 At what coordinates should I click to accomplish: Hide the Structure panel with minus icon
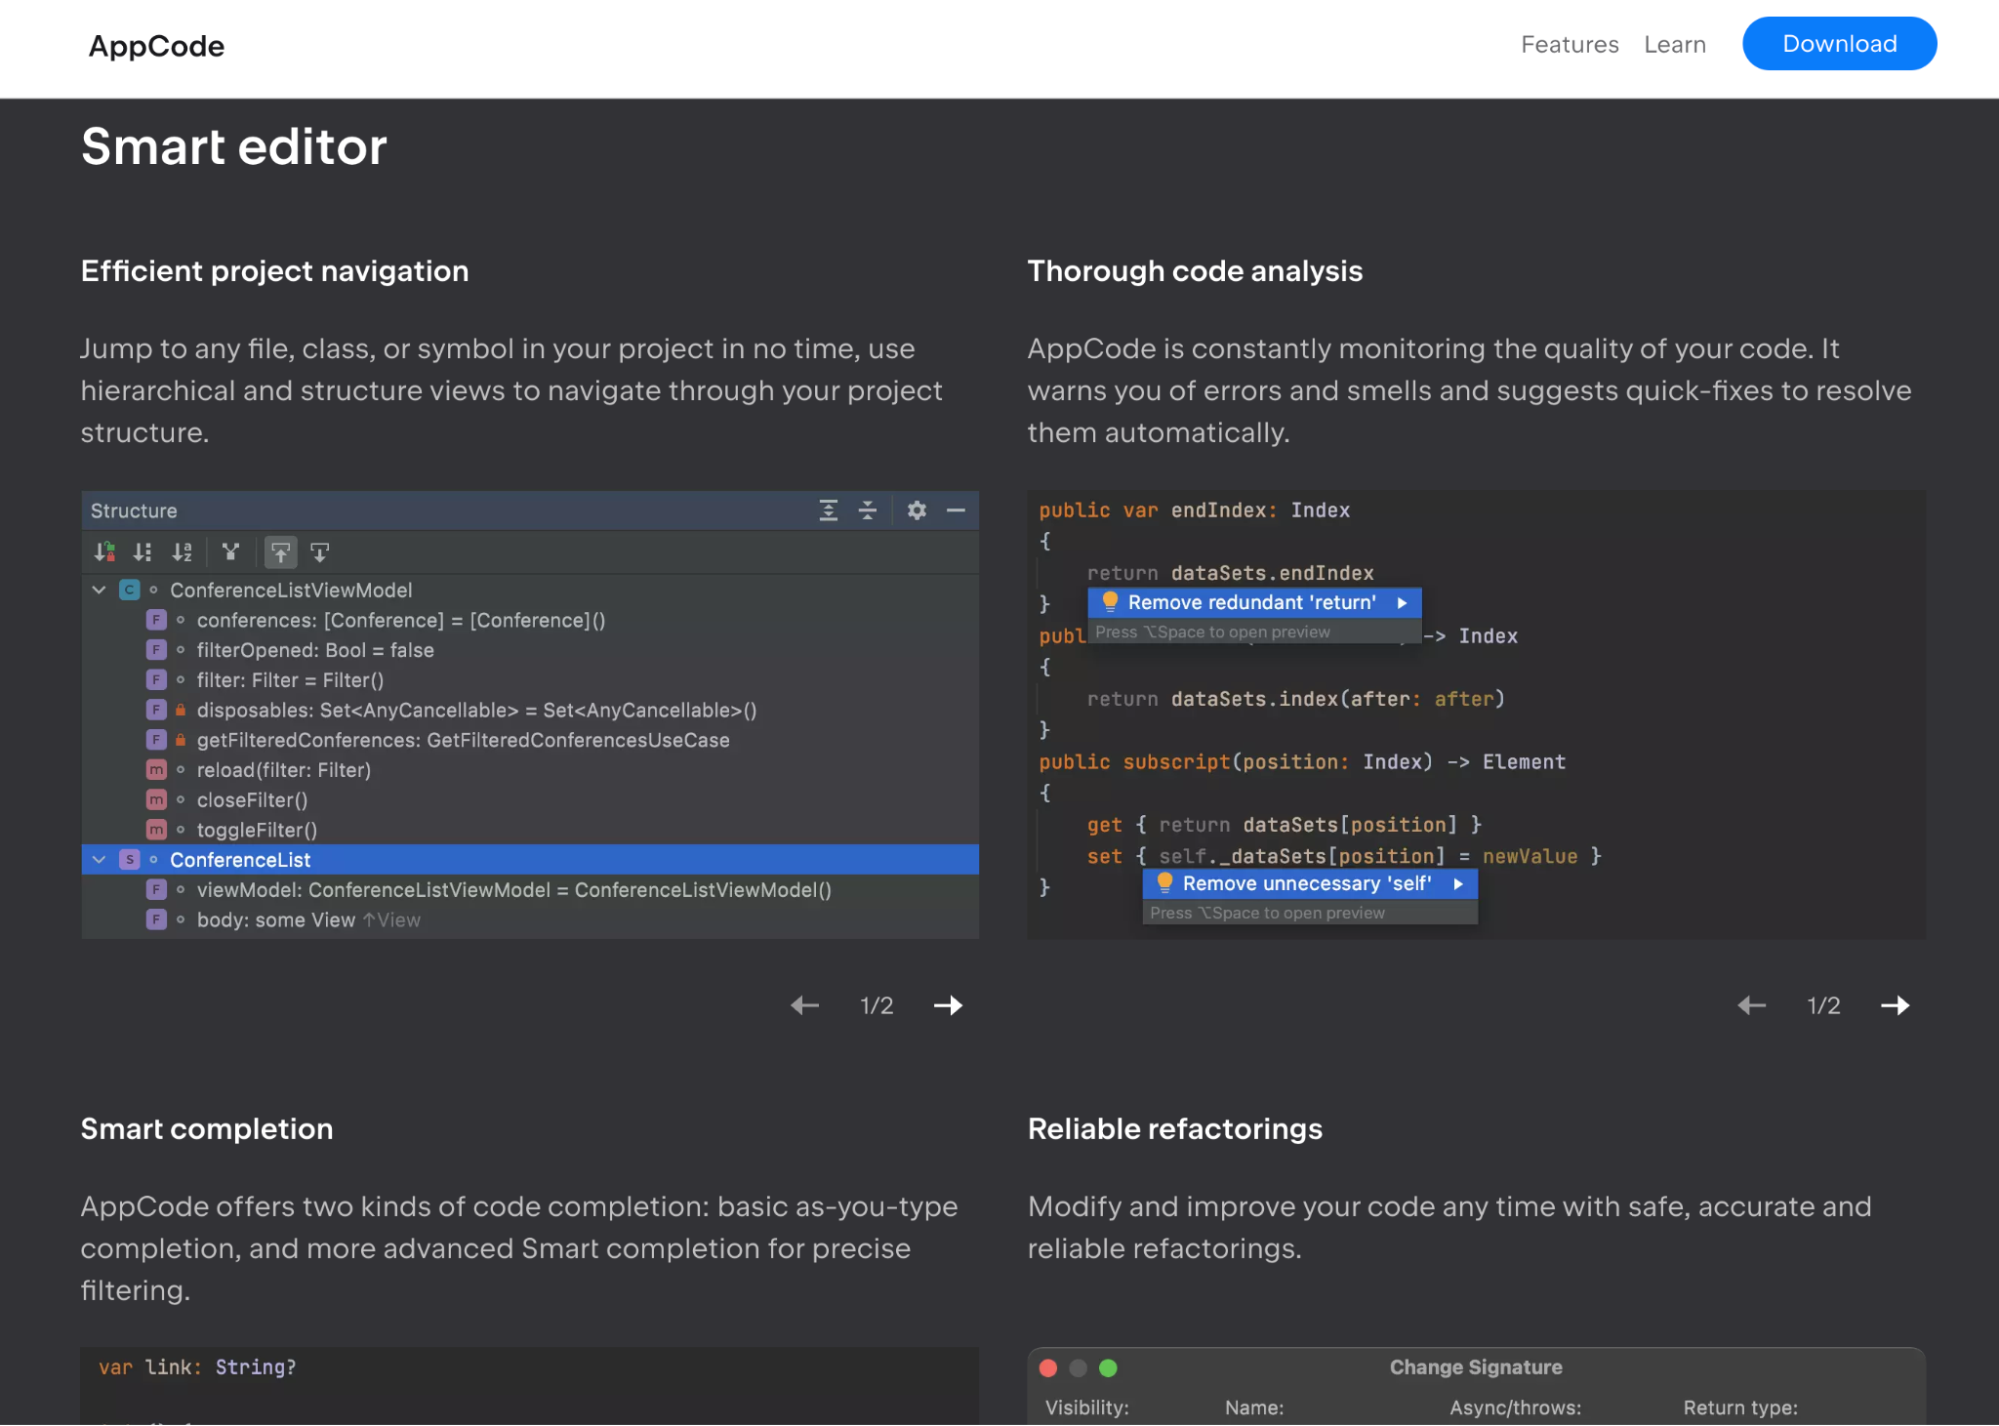pos(955,511)
